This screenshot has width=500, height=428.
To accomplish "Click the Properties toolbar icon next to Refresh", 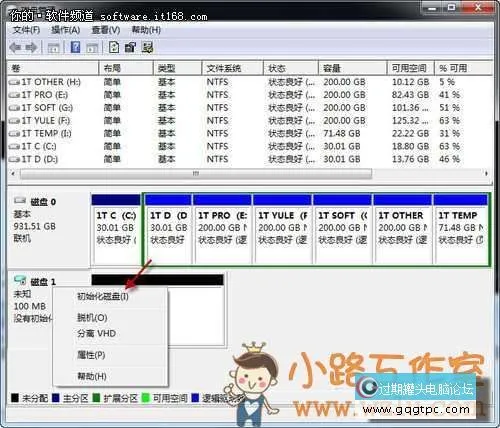I will tap(130, 47).
